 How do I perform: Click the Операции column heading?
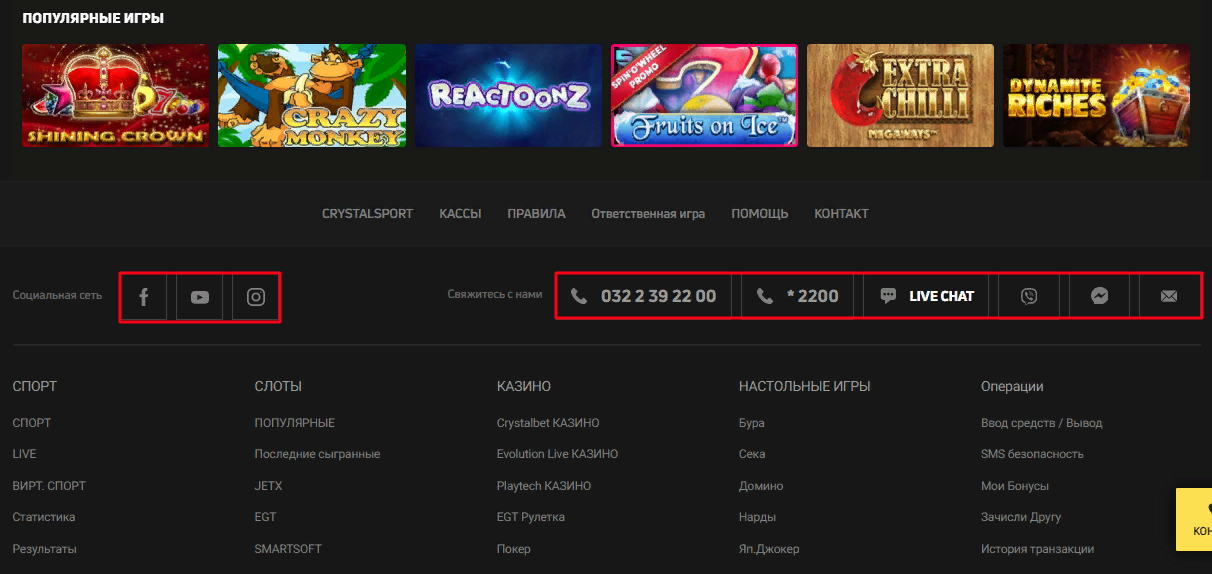1012,386
